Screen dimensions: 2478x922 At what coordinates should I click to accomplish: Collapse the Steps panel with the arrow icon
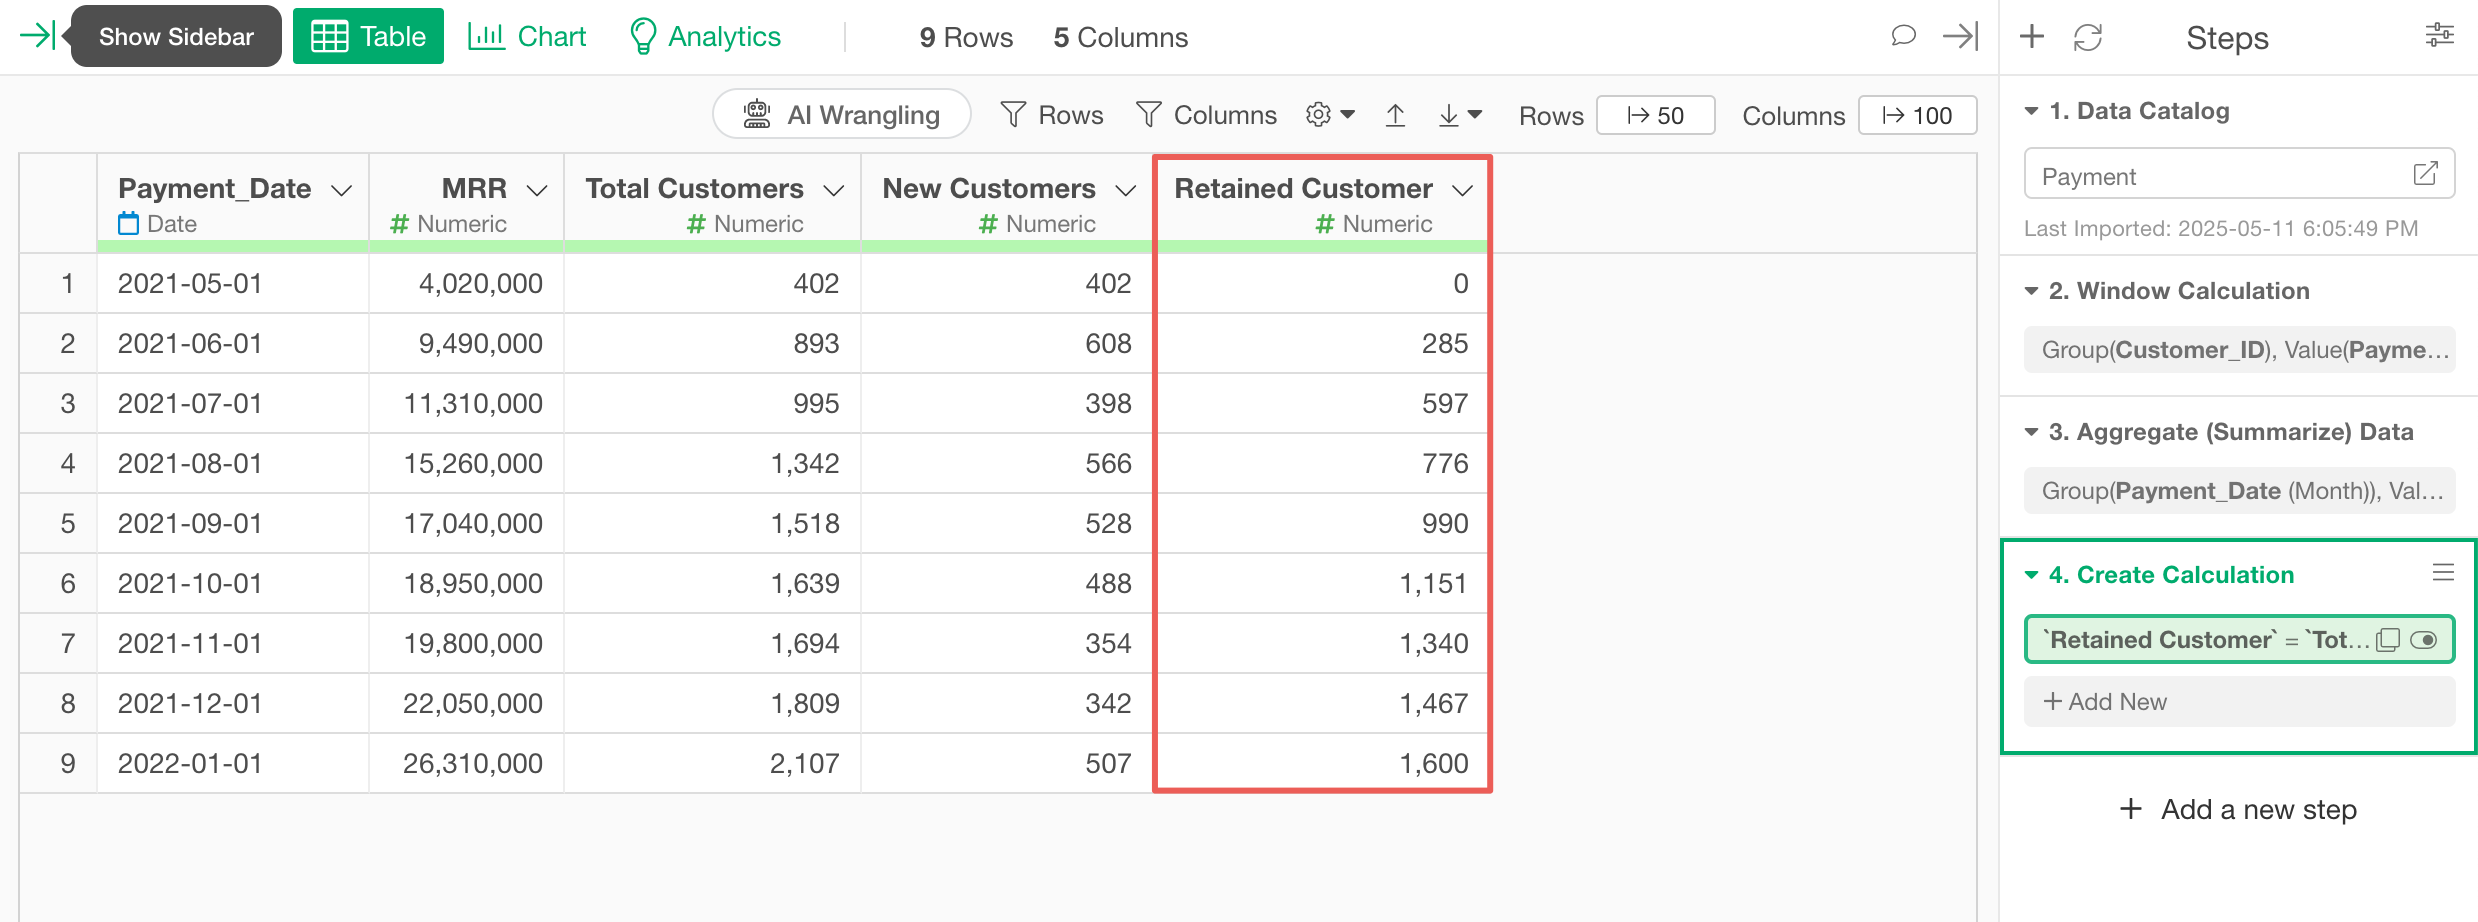(x=1960, y=36)
